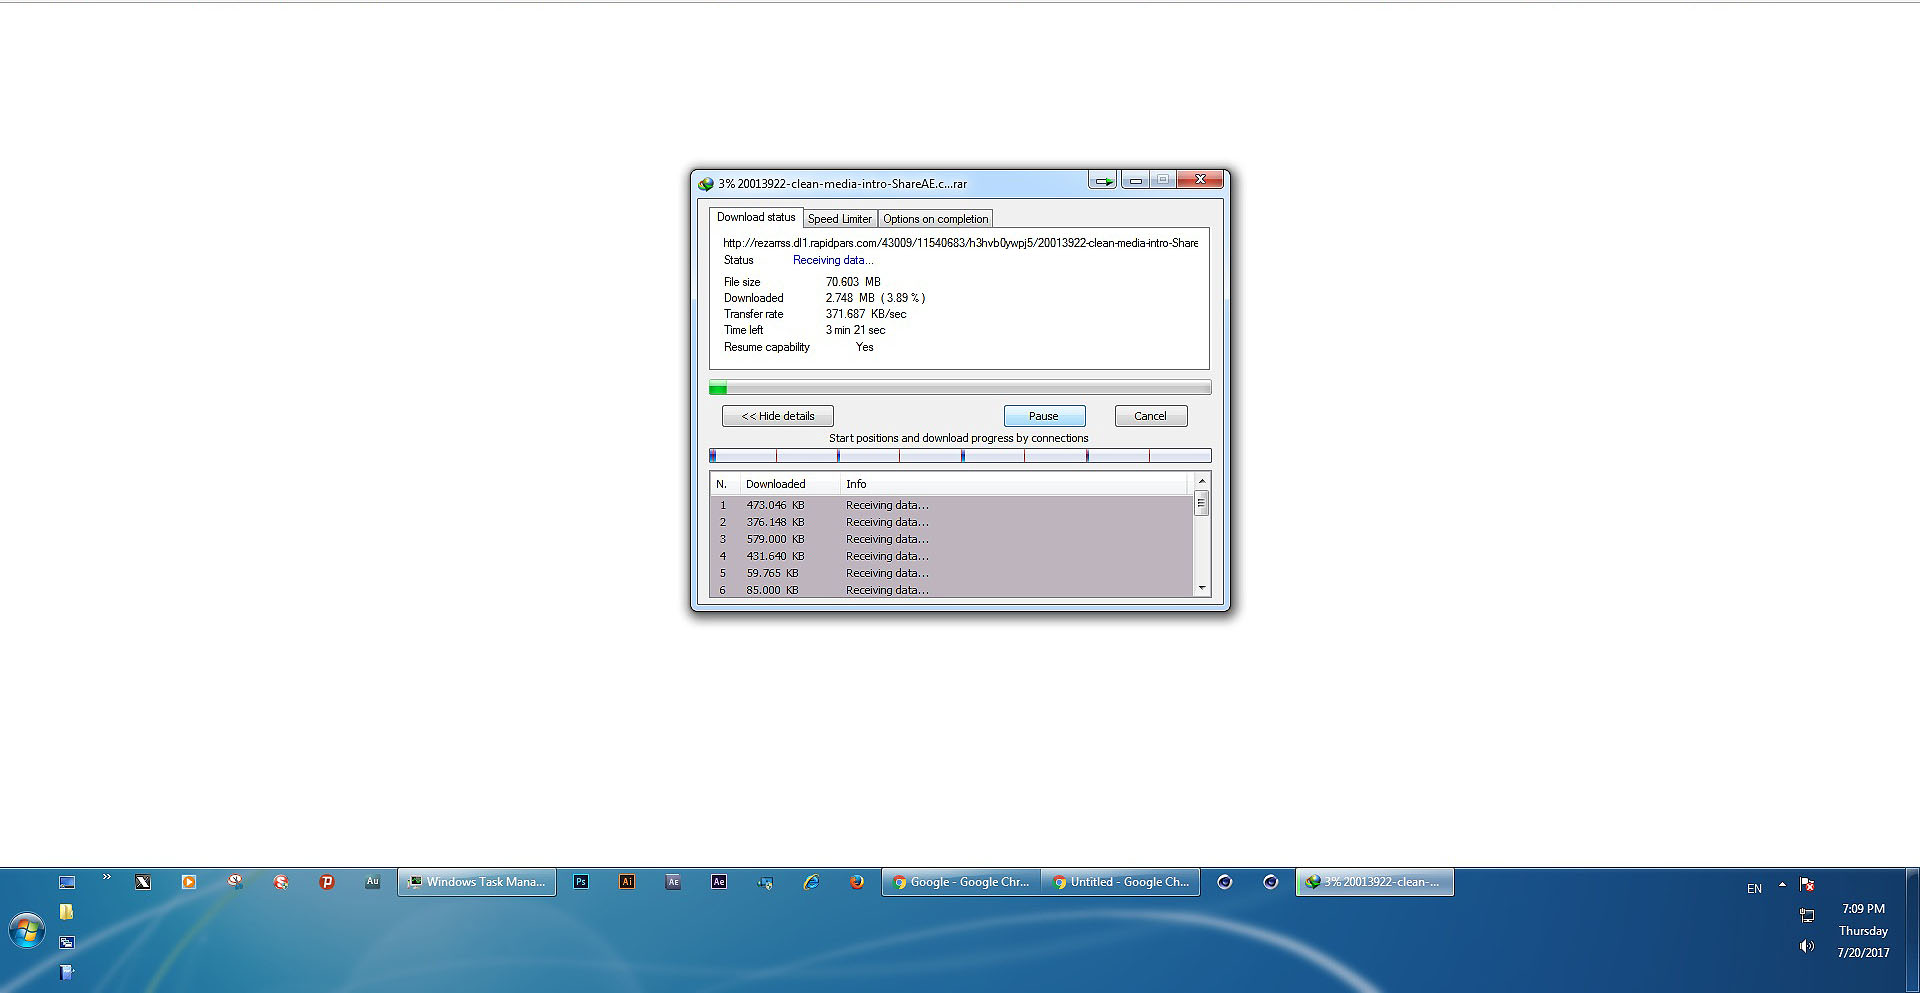This screenshot has height=993, width=1920.
Task: Click the Show Desktop quick launch icon
Action: 67,882
